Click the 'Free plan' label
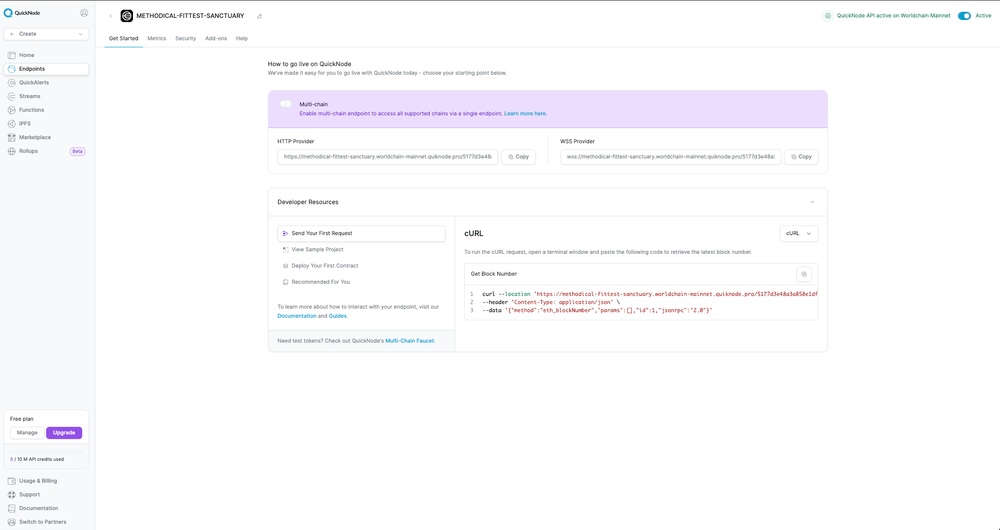The width and height of the screenshot is (1000, 530). coord(22,419)
